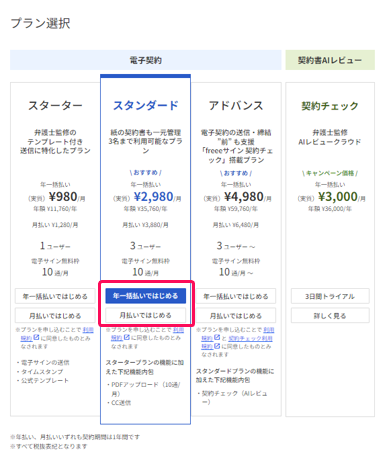Click external-link icon beside Starter plan's 利用規約
This screenshot has width=391, height=456.
(37, 338)
